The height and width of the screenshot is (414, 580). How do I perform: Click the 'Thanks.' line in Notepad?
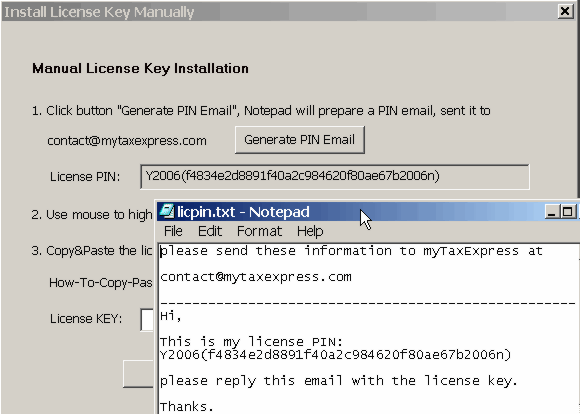point(187,406)
